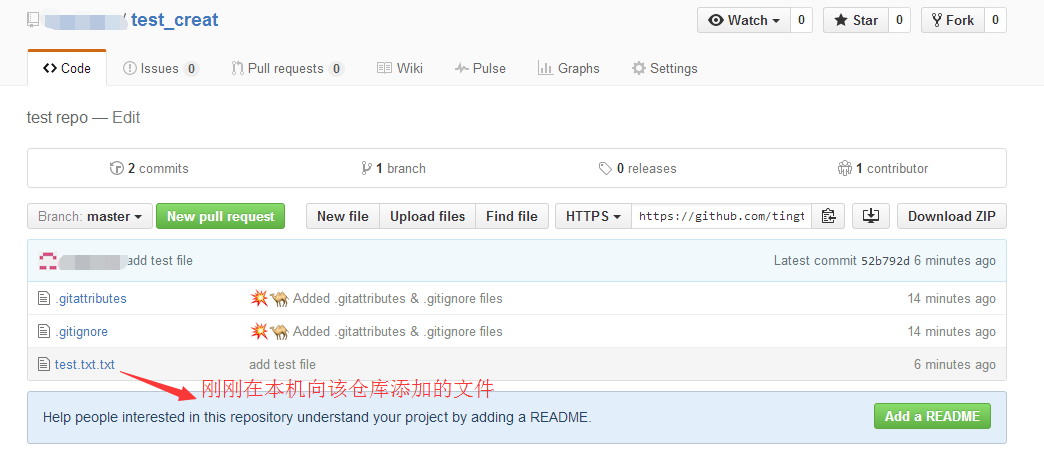This screenshot has height=450, width=1044.
Task: Select the clone URL text field
Action: pyautogui.click(x=721, y=216)
